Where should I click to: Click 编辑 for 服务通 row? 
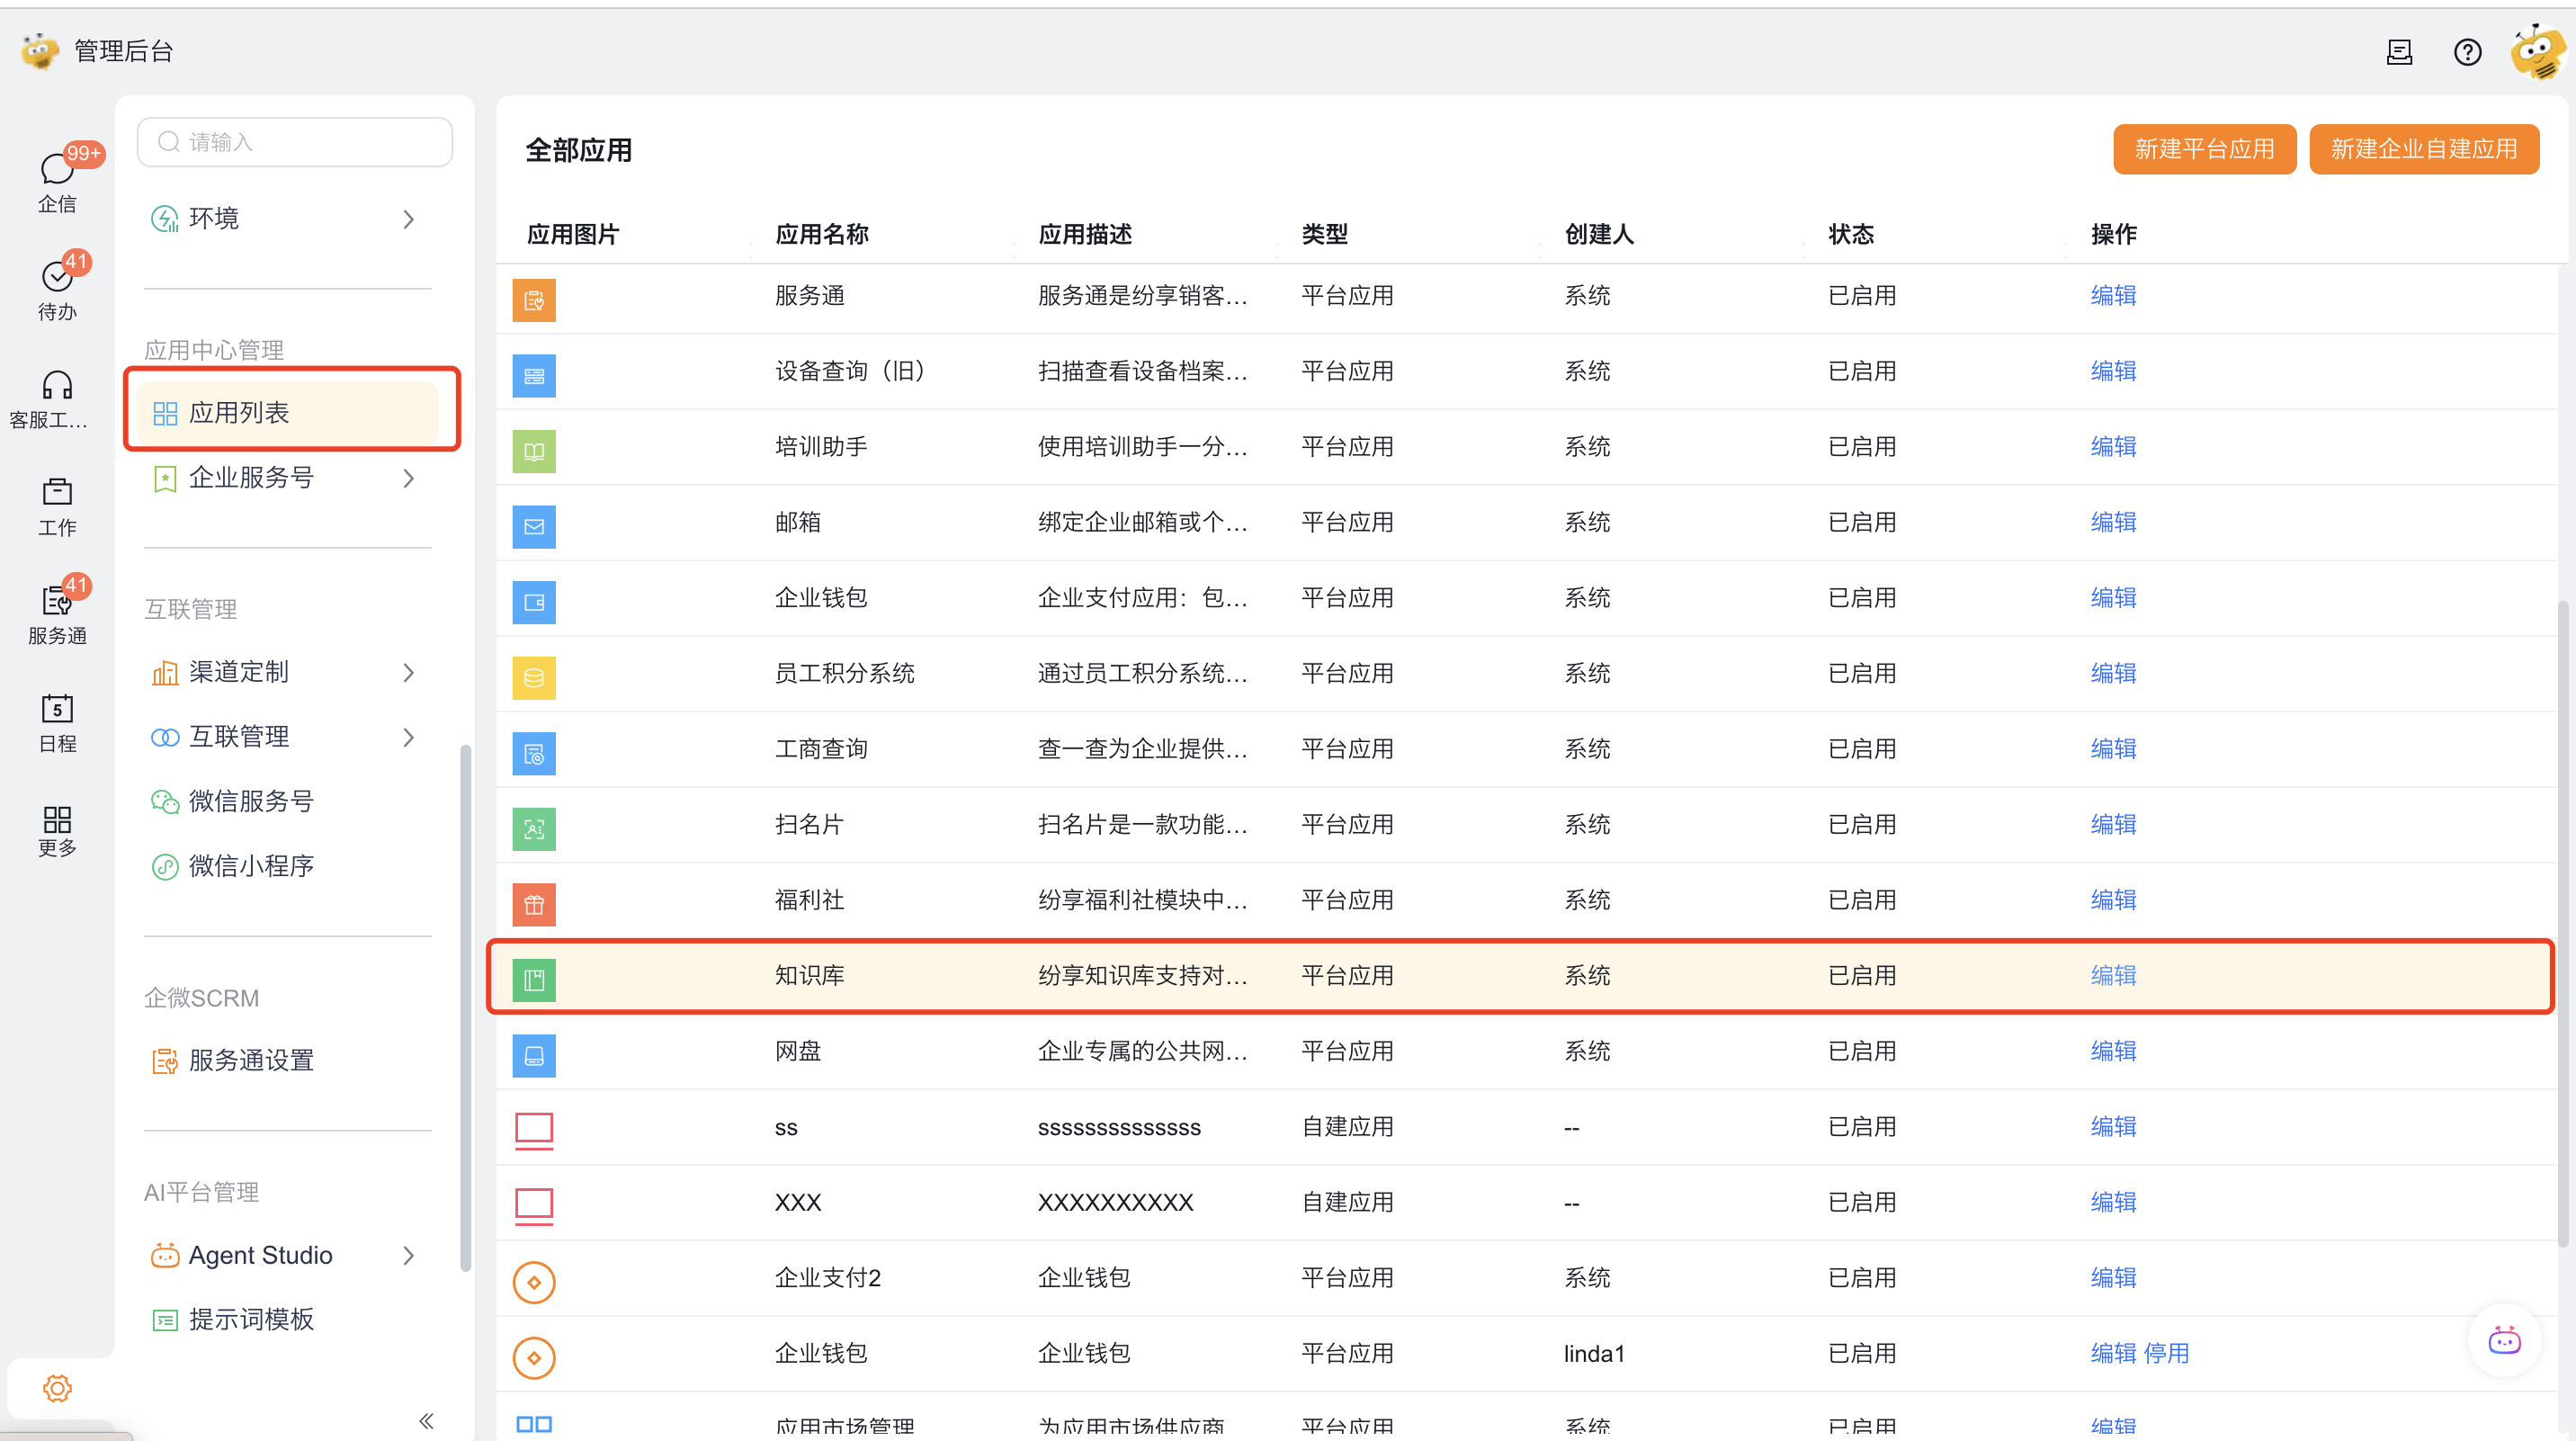pyautogui.click(x=2113, y=295)
